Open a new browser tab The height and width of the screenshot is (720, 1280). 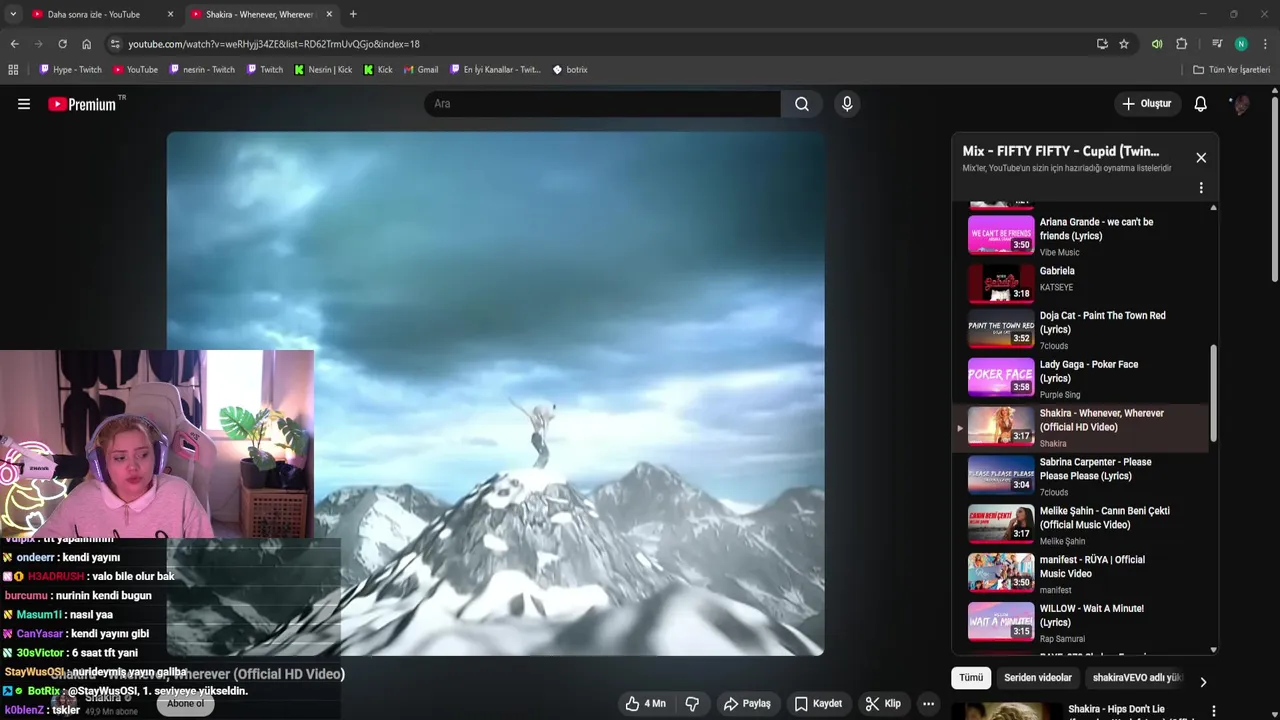[353, 14]
